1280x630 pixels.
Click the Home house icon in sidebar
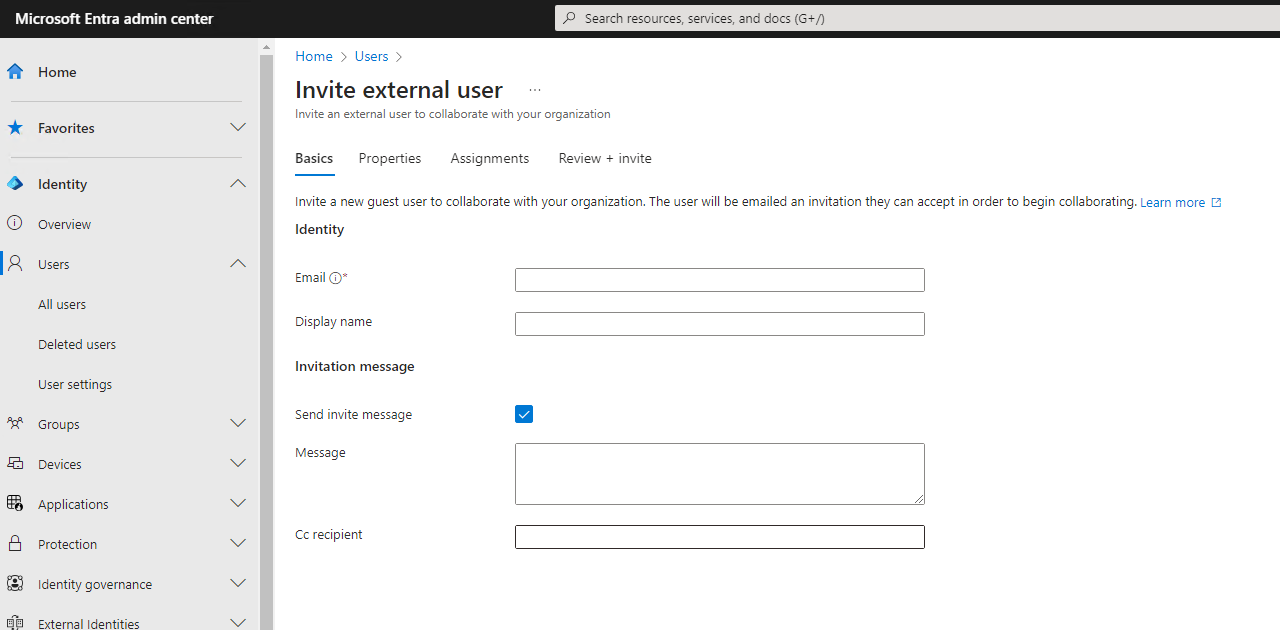(x=15, y=72)
